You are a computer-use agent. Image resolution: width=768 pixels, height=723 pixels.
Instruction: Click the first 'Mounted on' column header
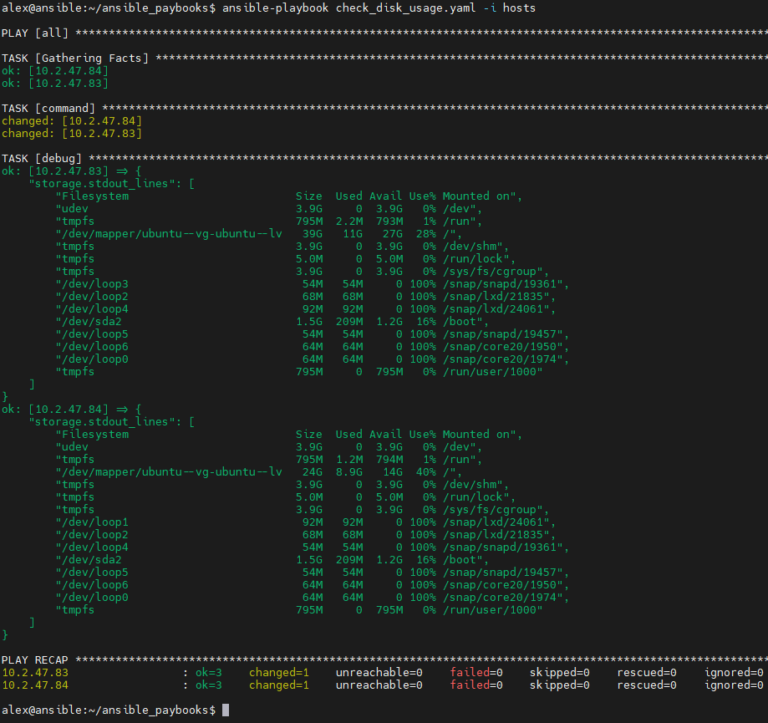[478, 196]
